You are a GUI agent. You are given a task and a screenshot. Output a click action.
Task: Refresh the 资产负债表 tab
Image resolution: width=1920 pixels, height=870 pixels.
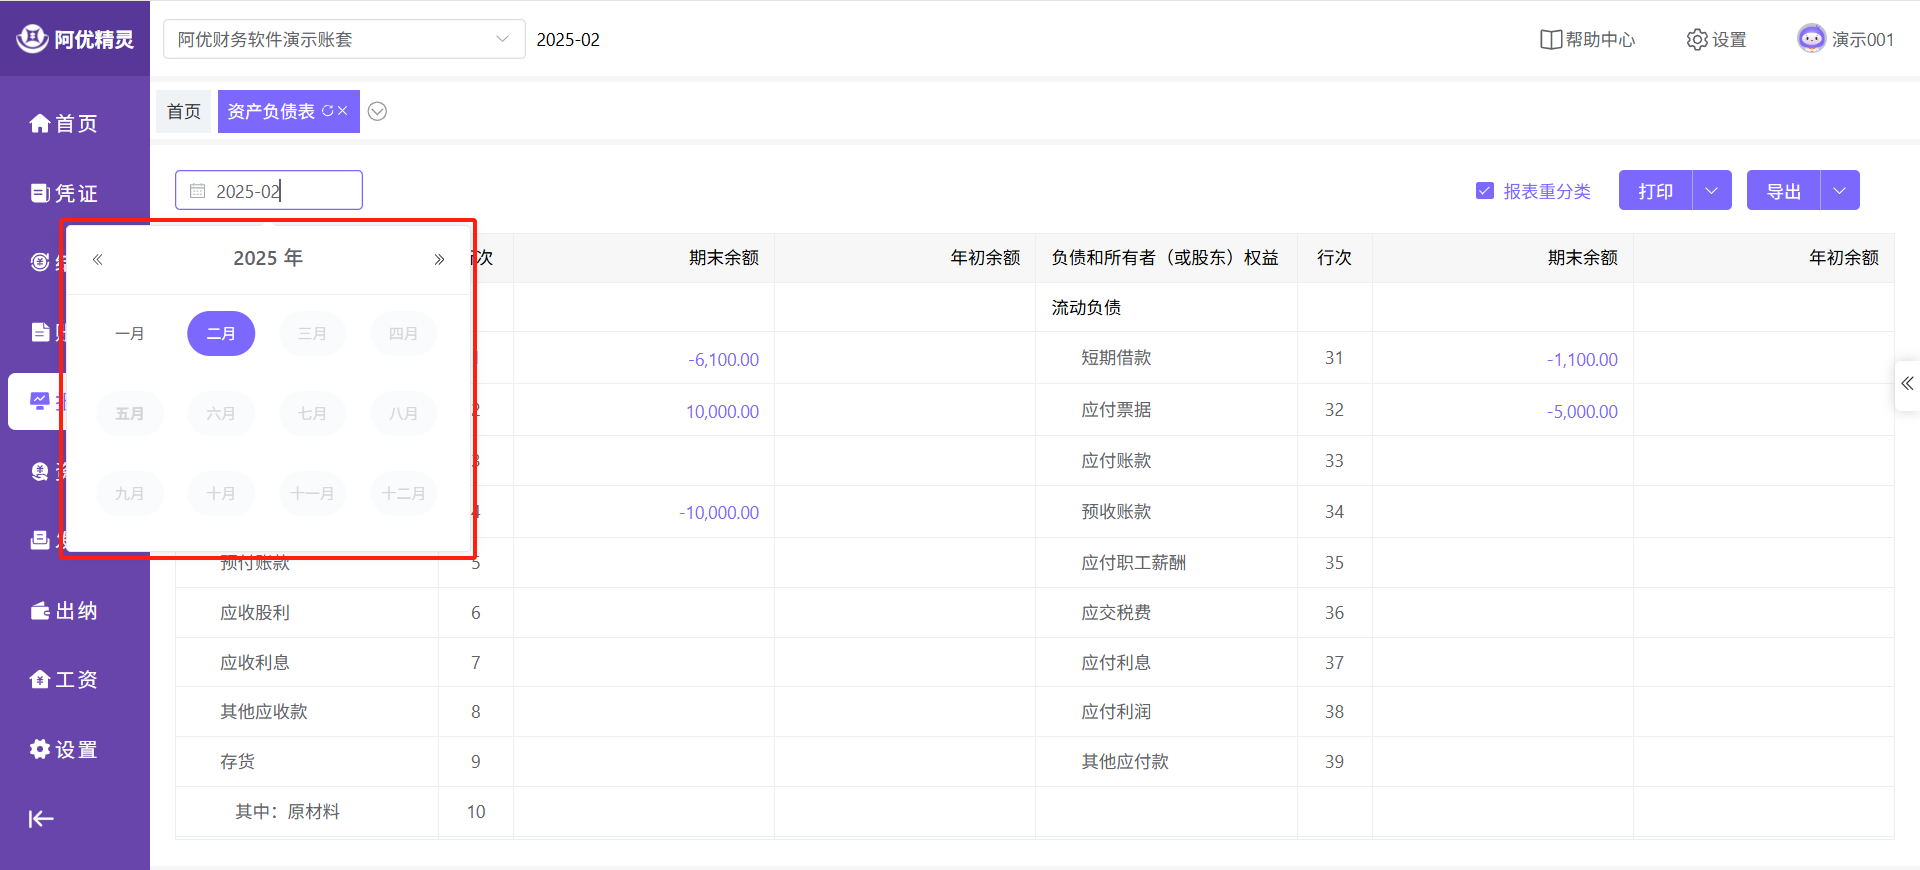pyautogui.click(x=327, y=111)
